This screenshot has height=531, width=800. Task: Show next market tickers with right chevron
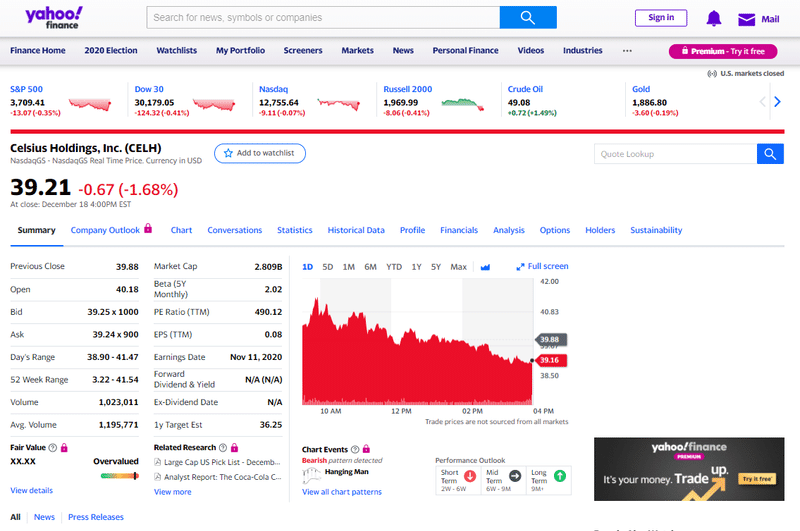777,102
